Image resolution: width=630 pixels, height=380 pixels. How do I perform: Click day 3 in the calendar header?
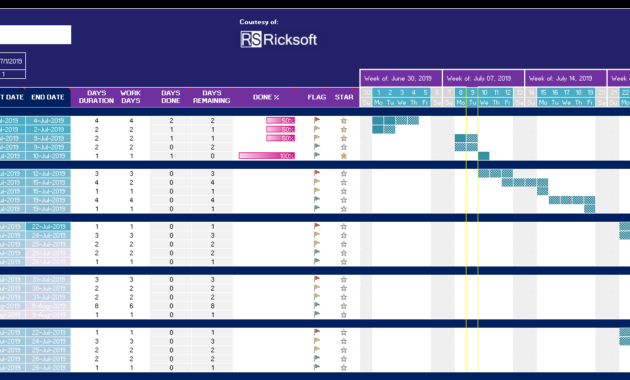(x=401, y=92)
